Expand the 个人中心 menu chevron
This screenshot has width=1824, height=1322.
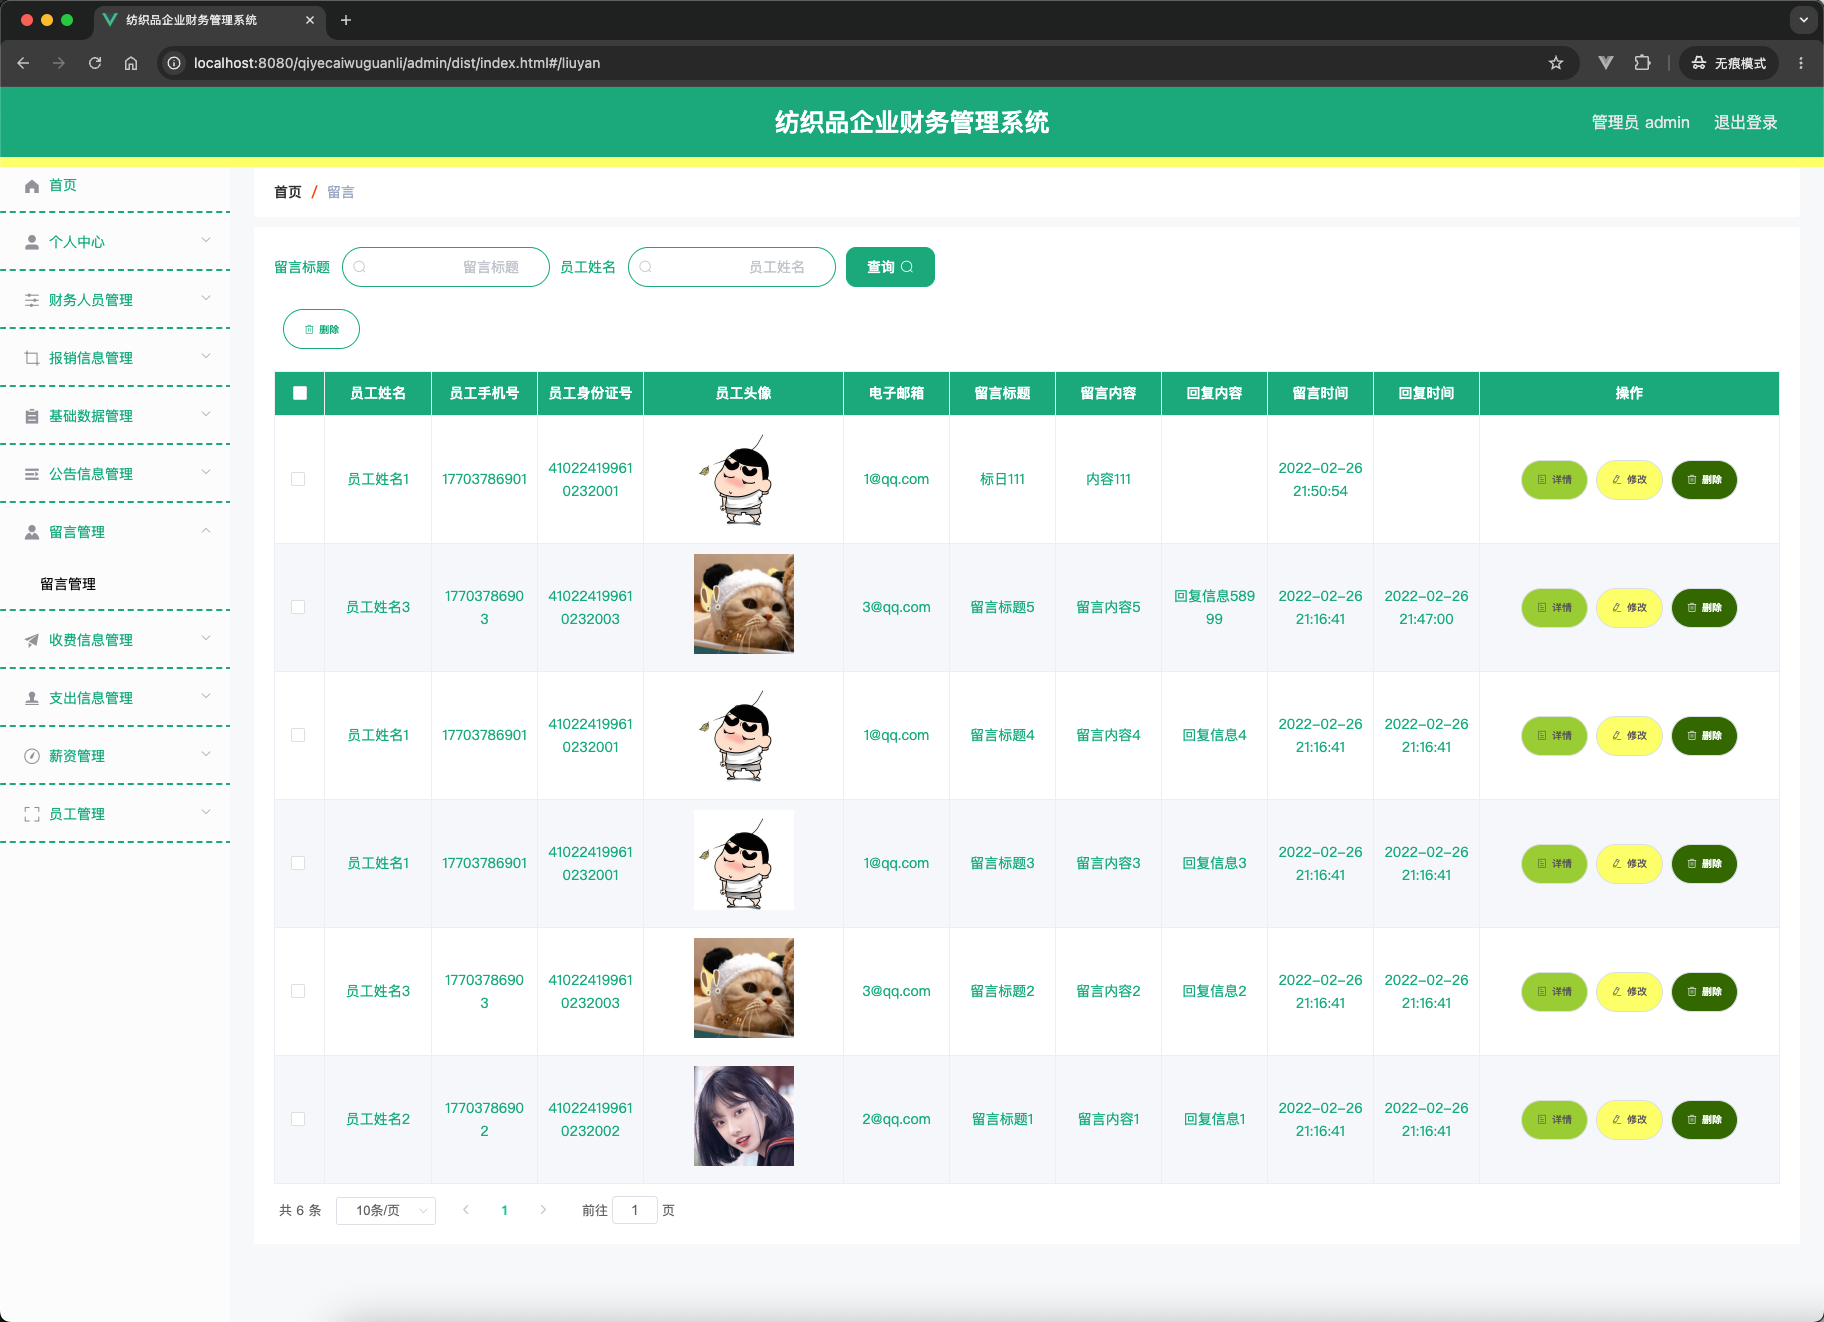[x=206, y=240]
